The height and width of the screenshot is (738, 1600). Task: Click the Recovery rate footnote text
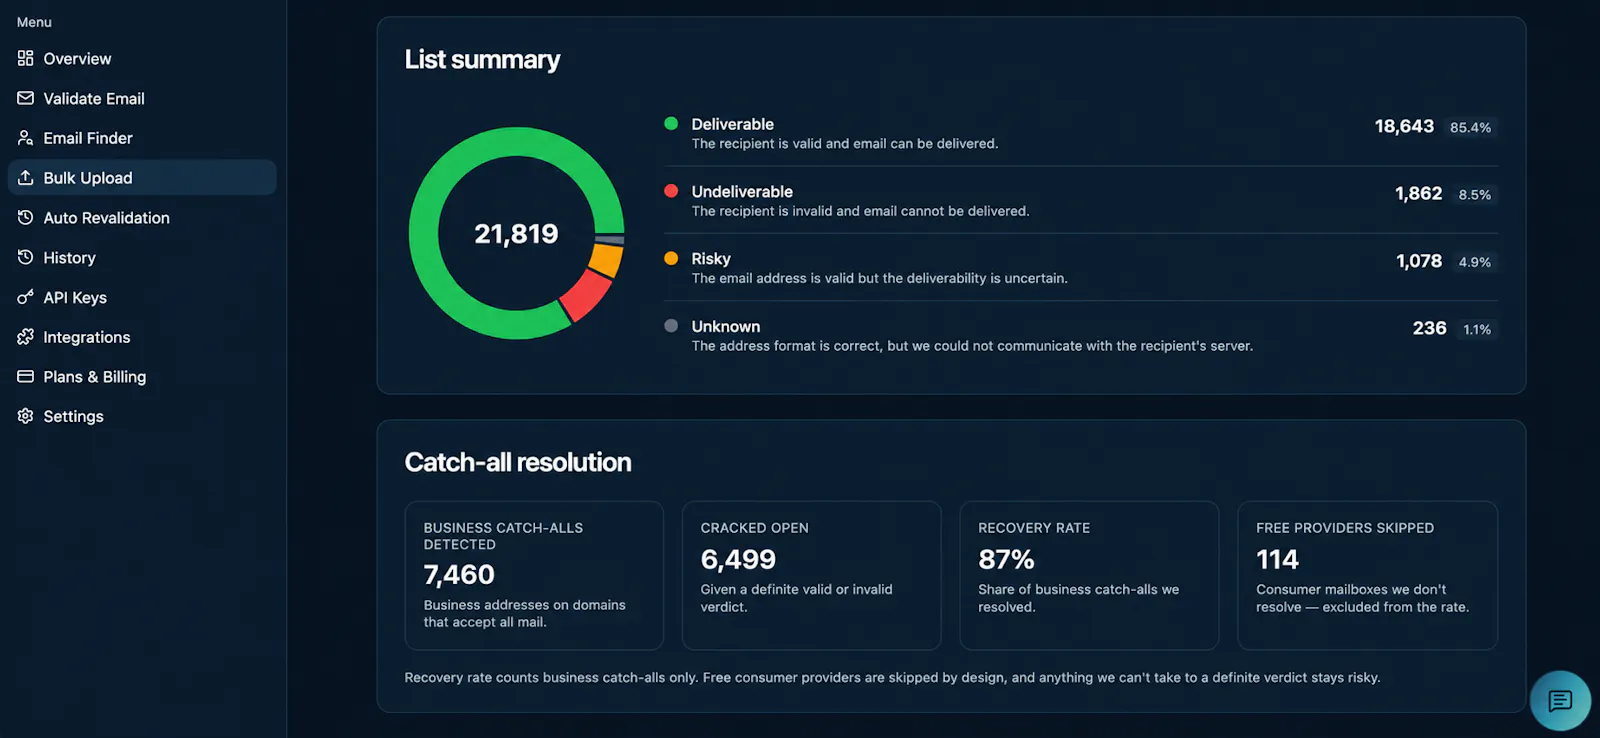pos(892,677)
